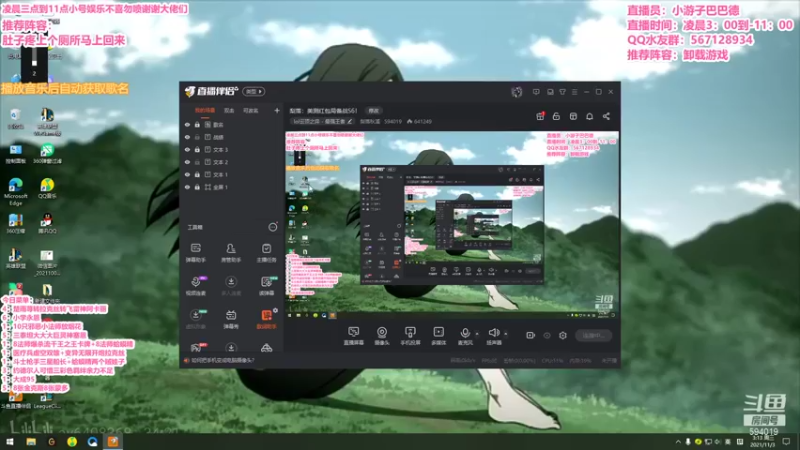
Task: Open the hamburger menu in title bar
Action: tap(574, 92)
